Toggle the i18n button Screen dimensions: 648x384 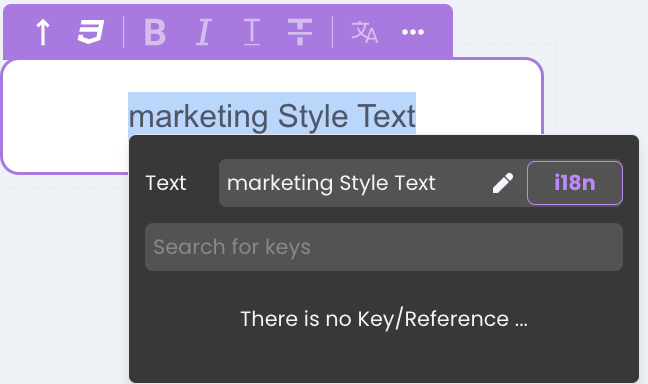[574, 183]
